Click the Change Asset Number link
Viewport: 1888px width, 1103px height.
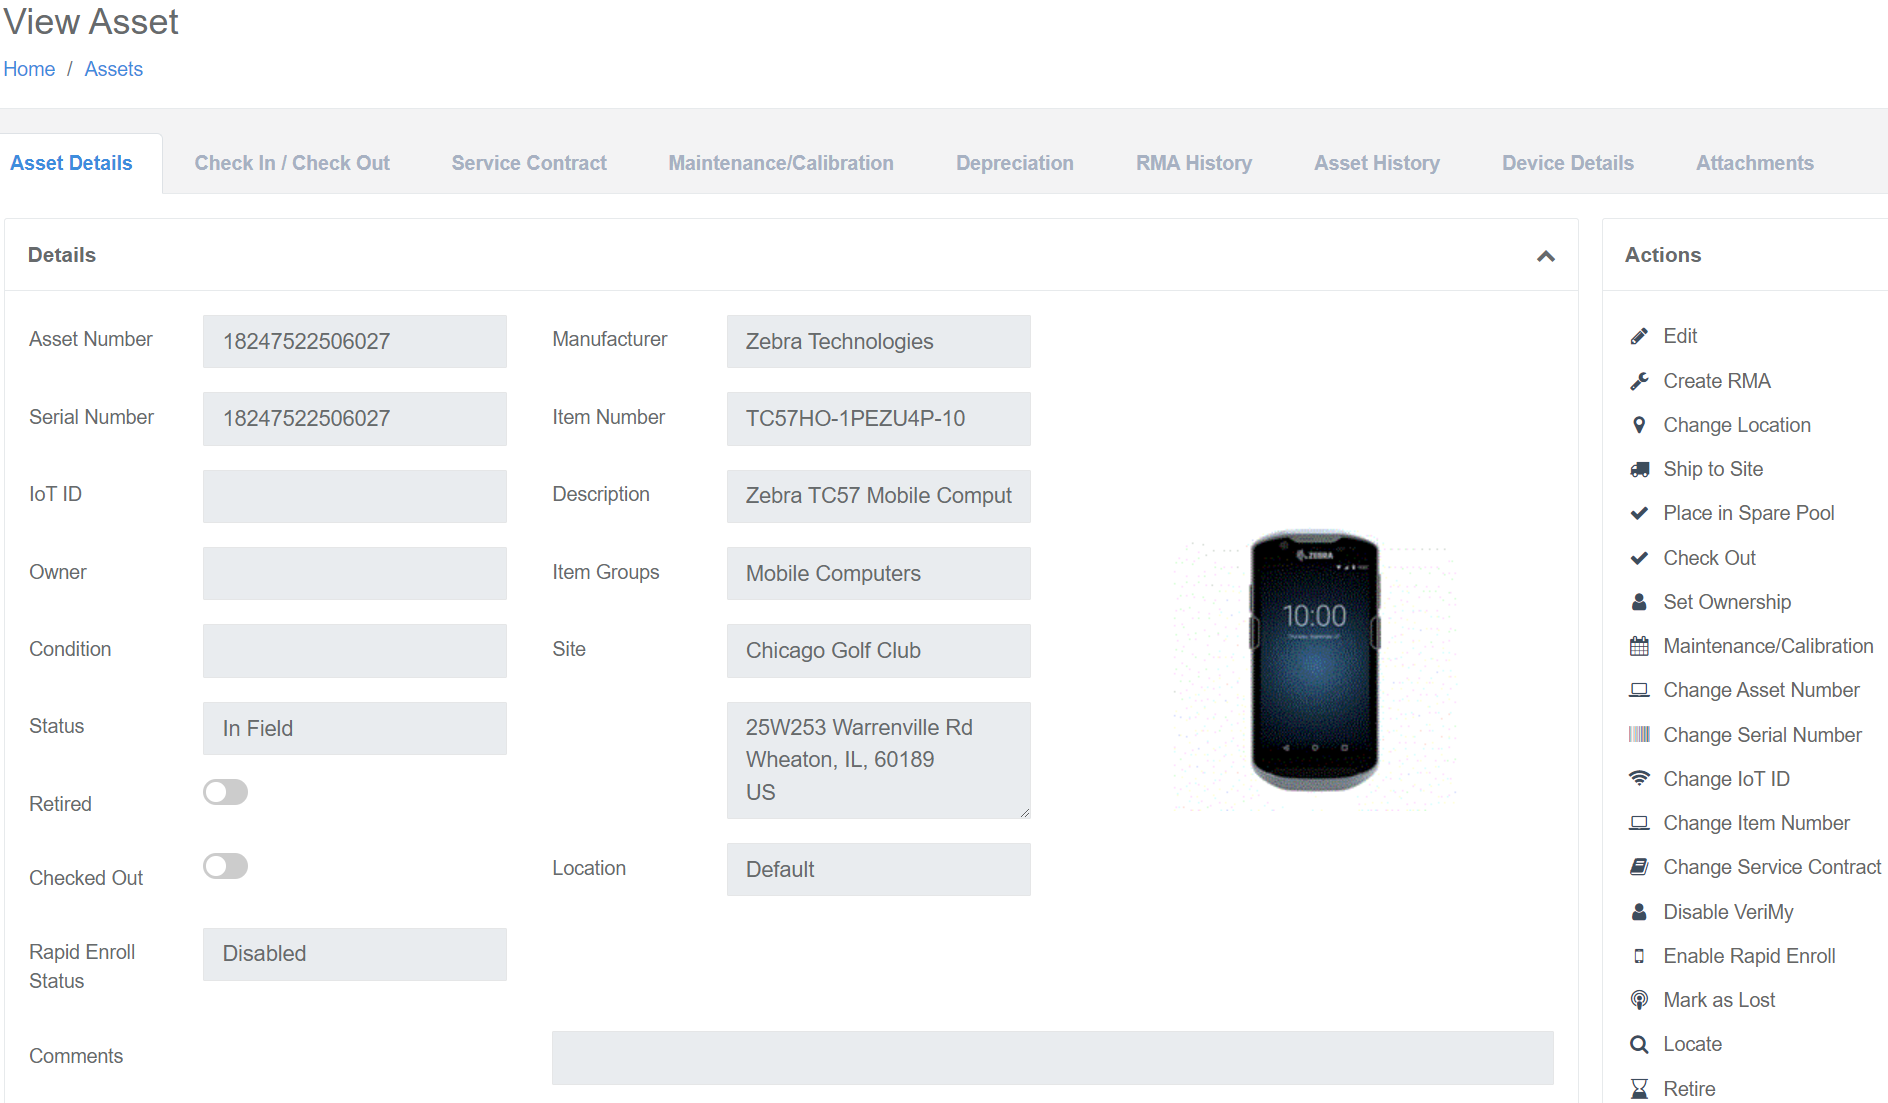pos(1761,690)
